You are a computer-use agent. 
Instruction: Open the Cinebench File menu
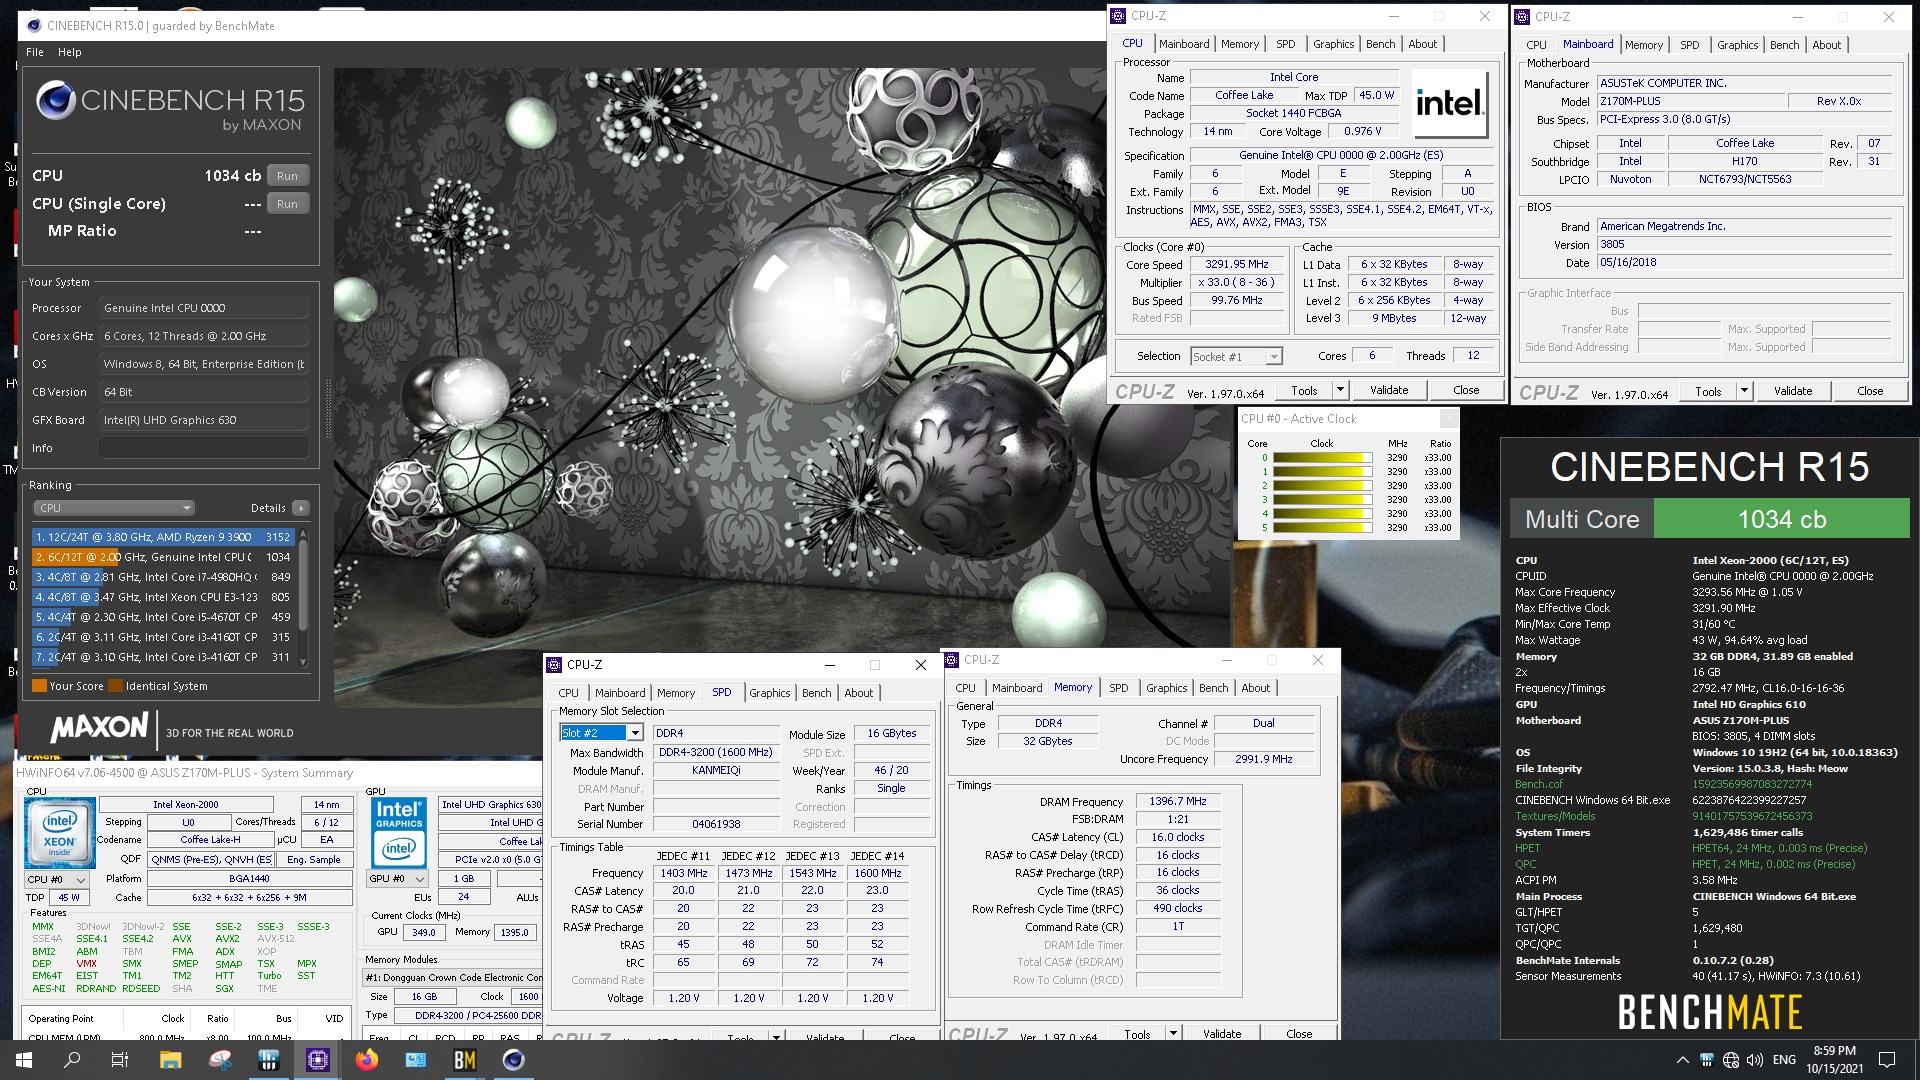pos(35,52)
